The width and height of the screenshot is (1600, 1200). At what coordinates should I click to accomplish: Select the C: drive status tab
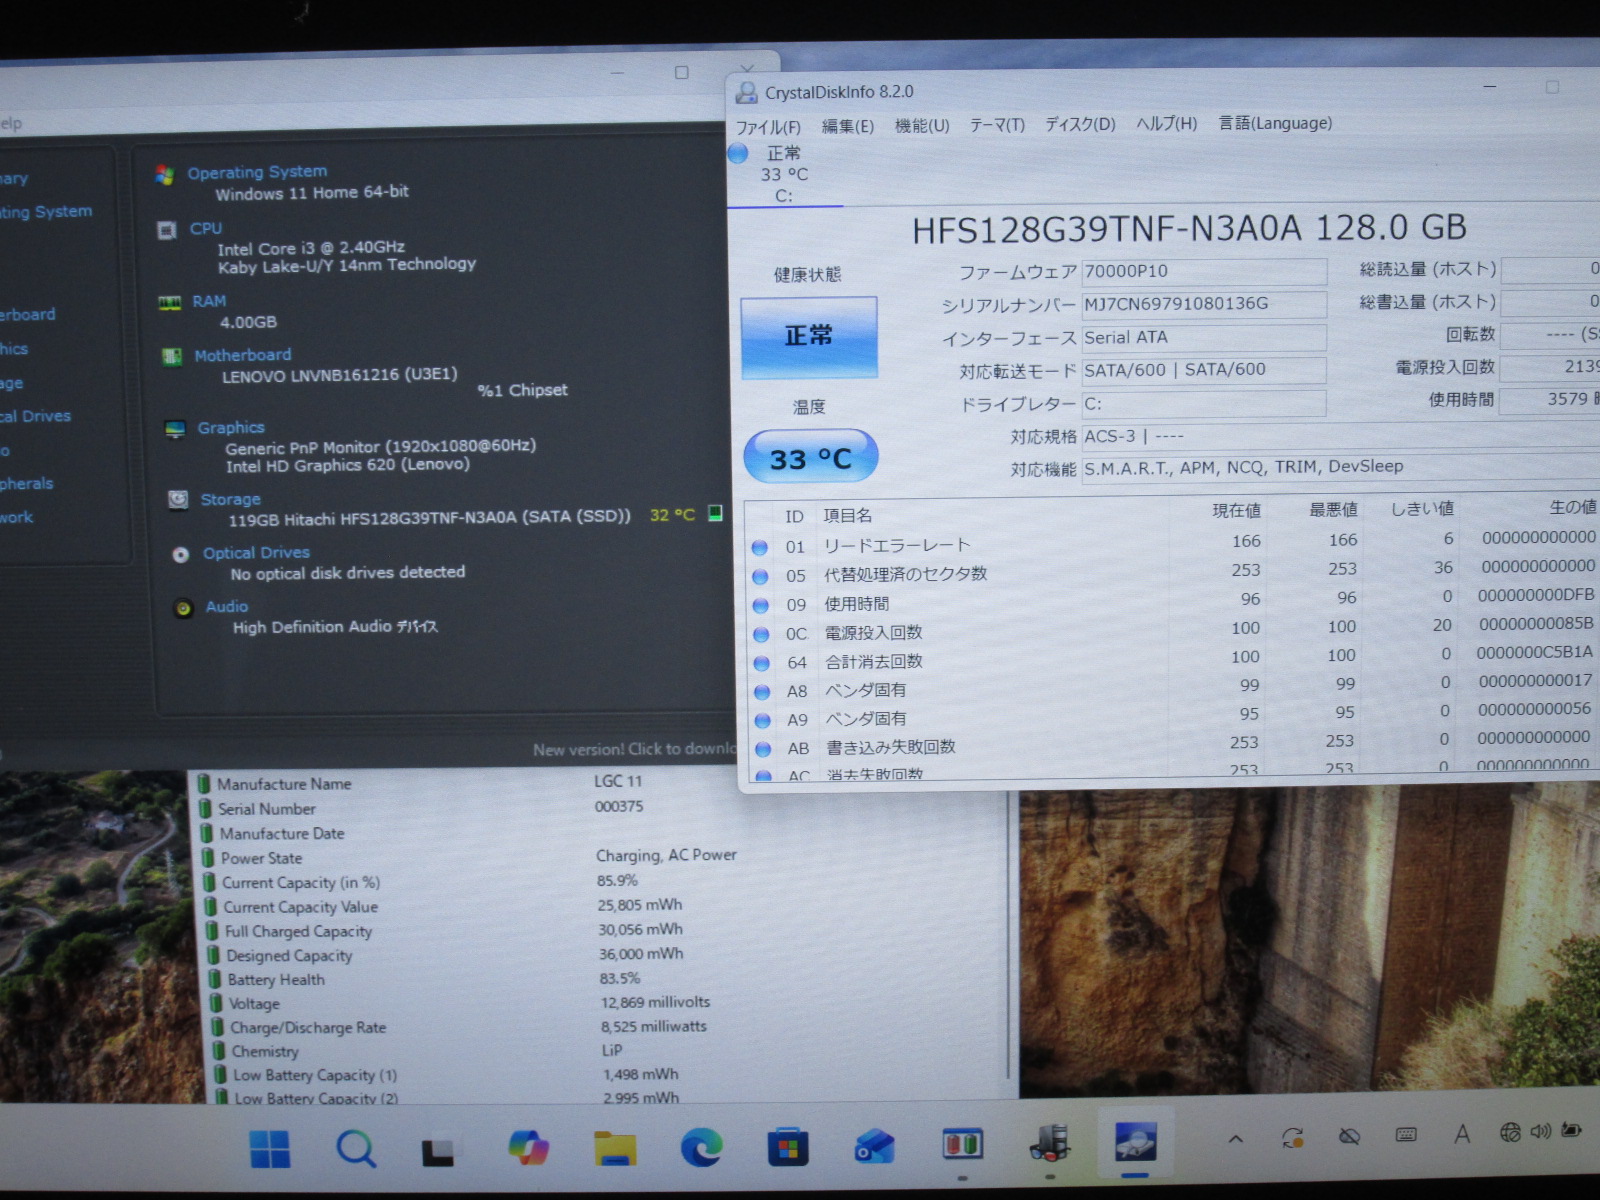(x=782, y=175)
